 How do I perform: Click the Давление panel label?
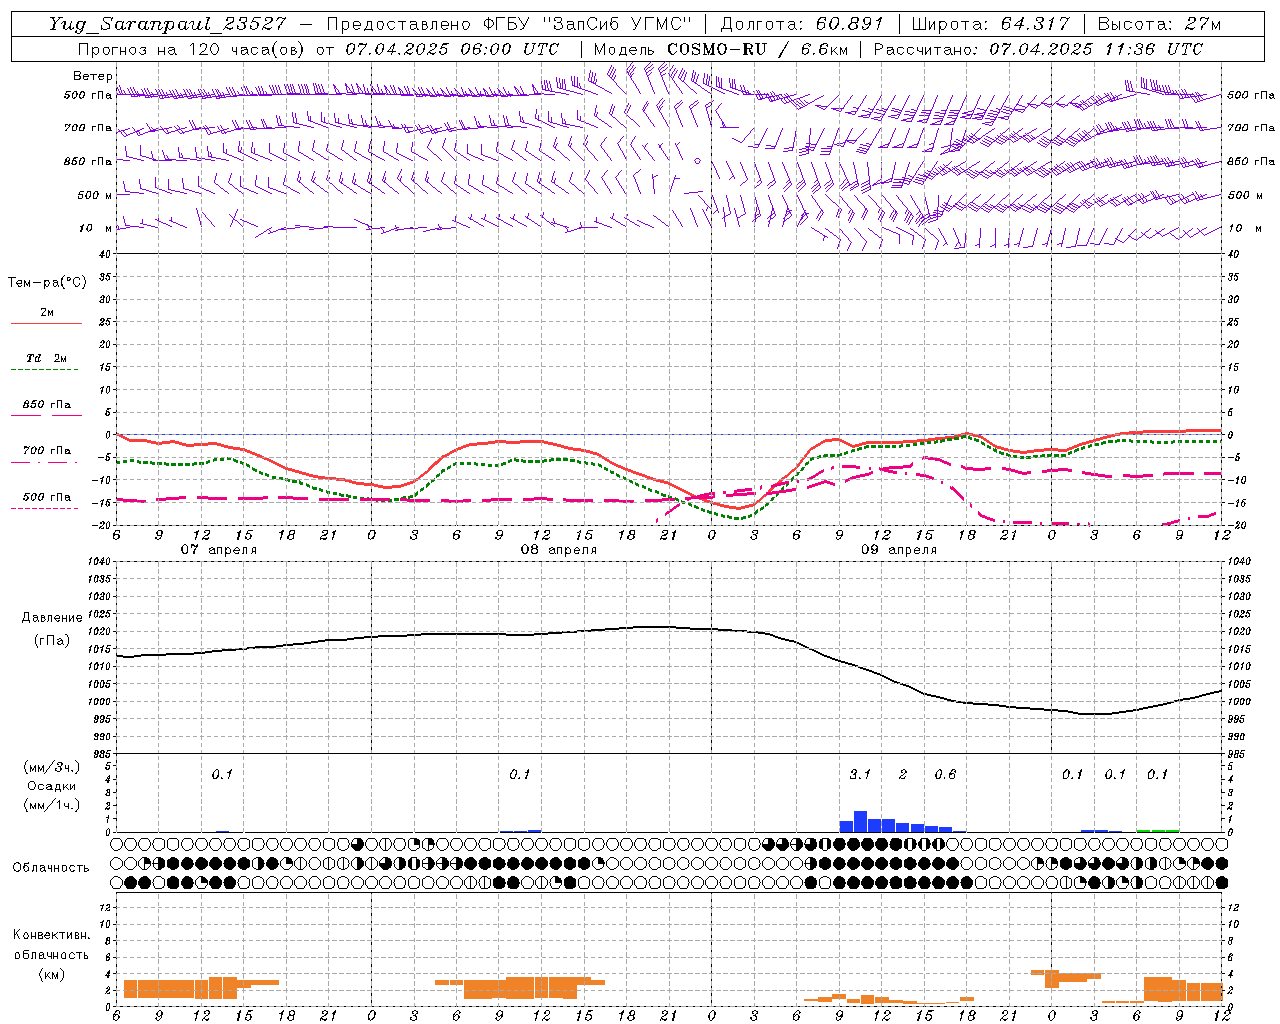tap(52, 618)
